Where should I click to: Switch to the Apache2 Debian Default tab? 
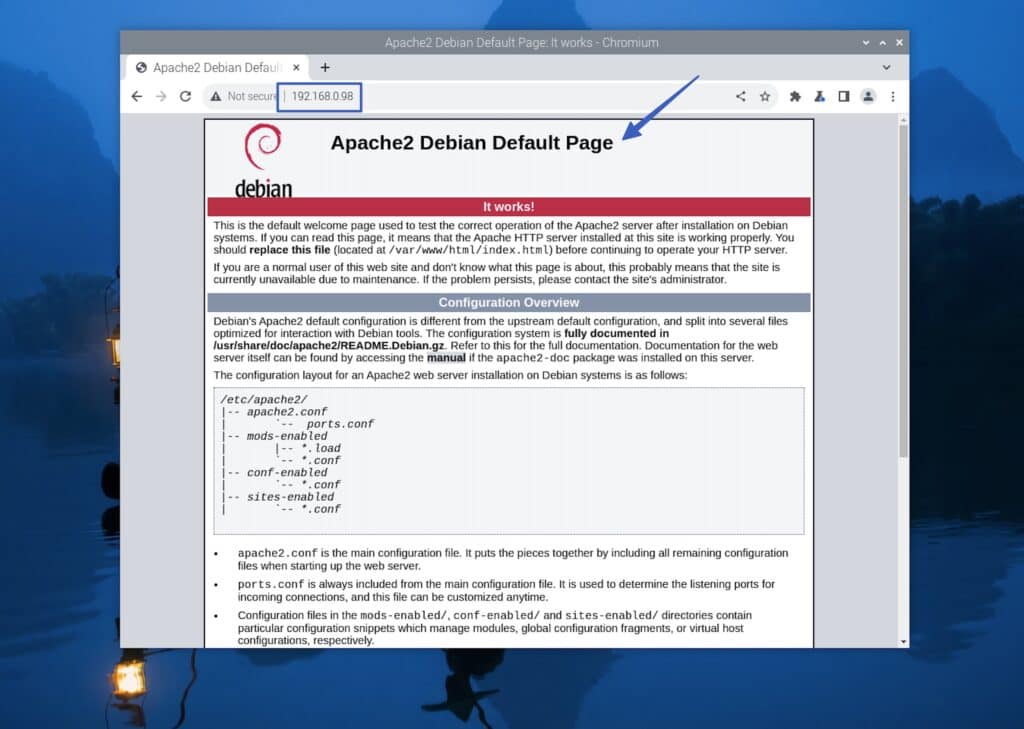pyautogui.click(x=215, y=67)
